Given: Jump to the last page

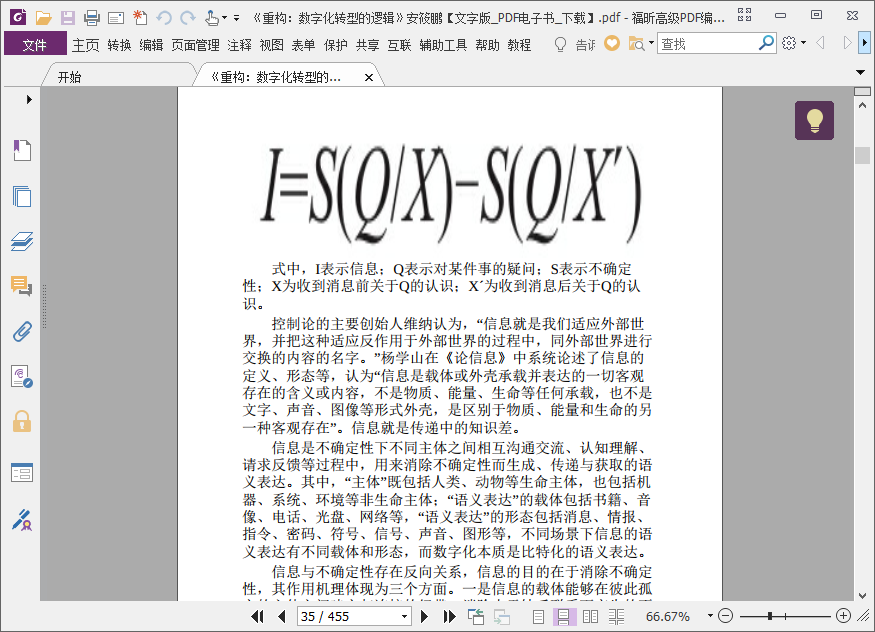Looking at the screenshot, I should [x=449, y=616].
